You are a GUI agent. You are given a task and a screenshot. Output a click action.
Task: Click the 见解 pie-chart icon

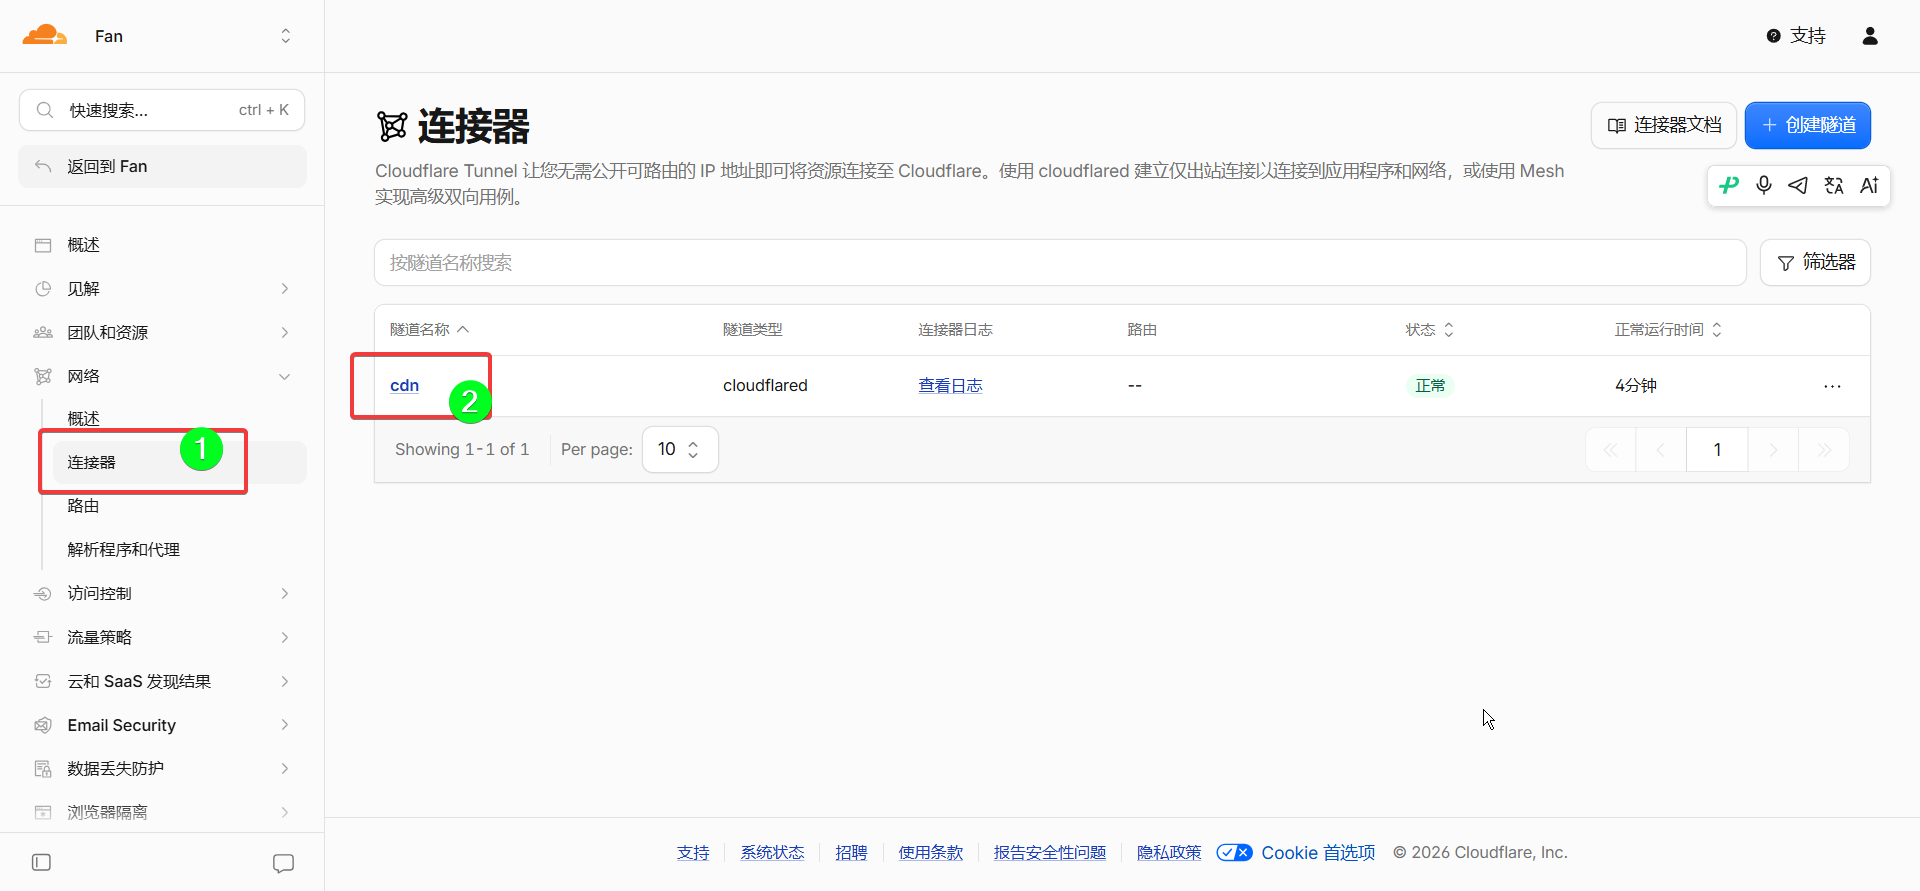click(x=43, y=289)
